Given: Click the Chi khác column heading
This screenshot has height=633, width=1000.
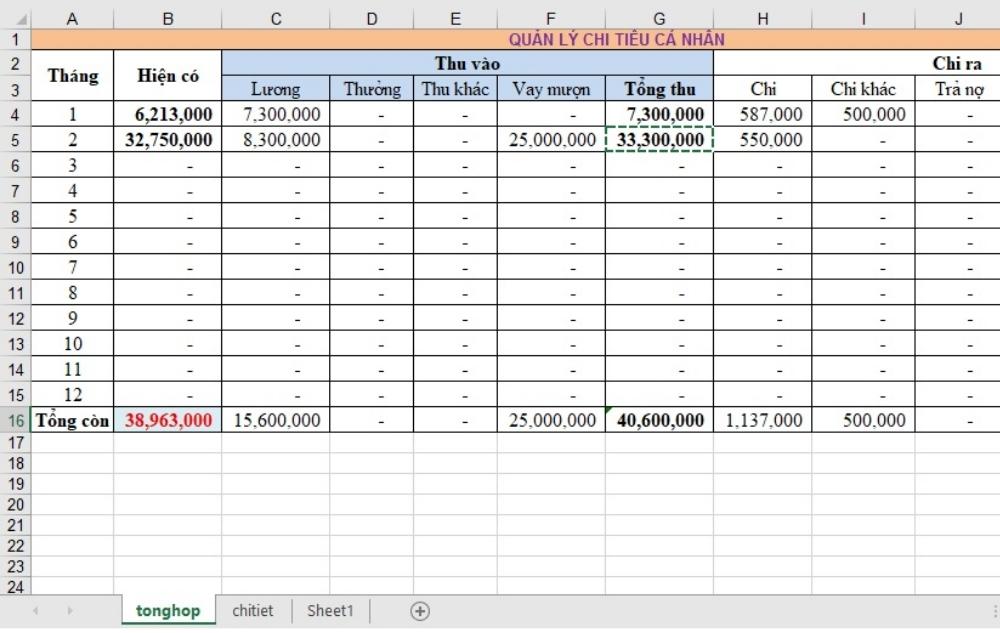Looking at the screenshot, I should (864, 89).
